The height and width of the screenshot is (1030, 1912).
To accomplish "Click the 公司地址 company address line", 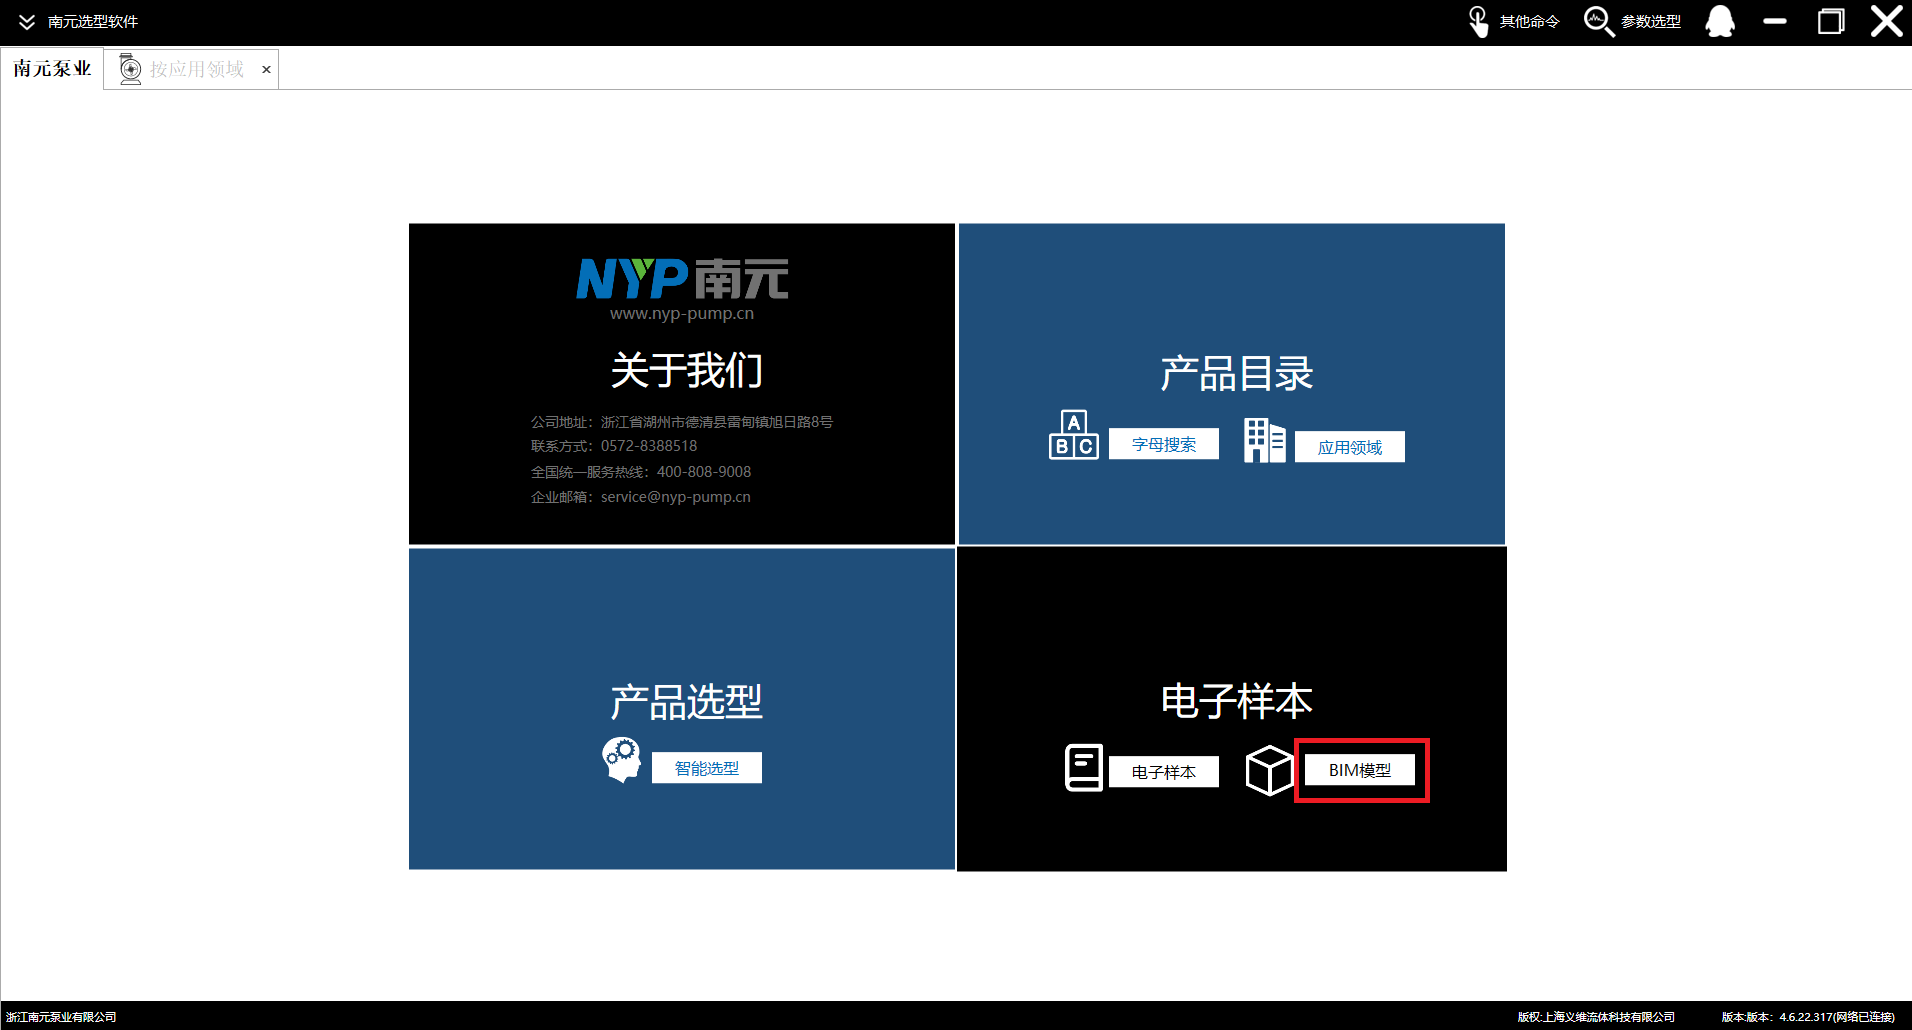I will coord(682,422).
